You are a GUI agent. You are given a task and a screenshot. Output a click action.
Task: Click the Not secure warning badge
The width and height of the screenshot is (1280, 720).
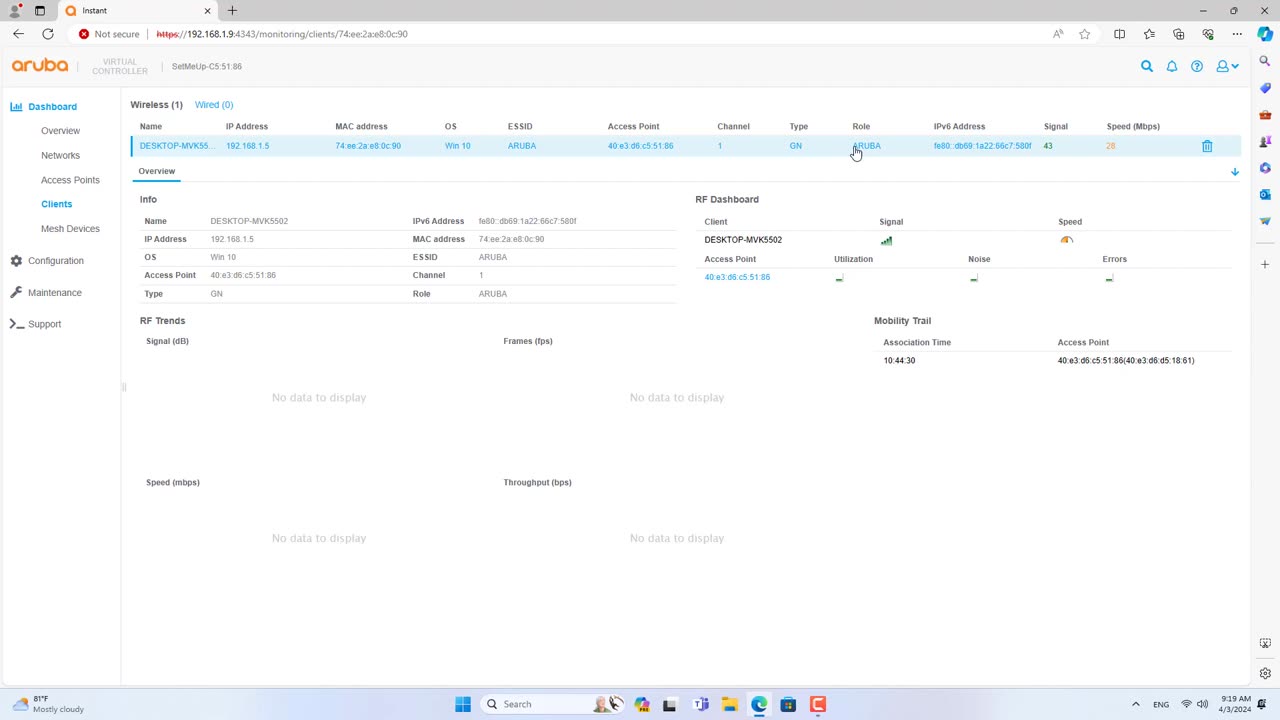pyautogui.click(x=110, y=34)
